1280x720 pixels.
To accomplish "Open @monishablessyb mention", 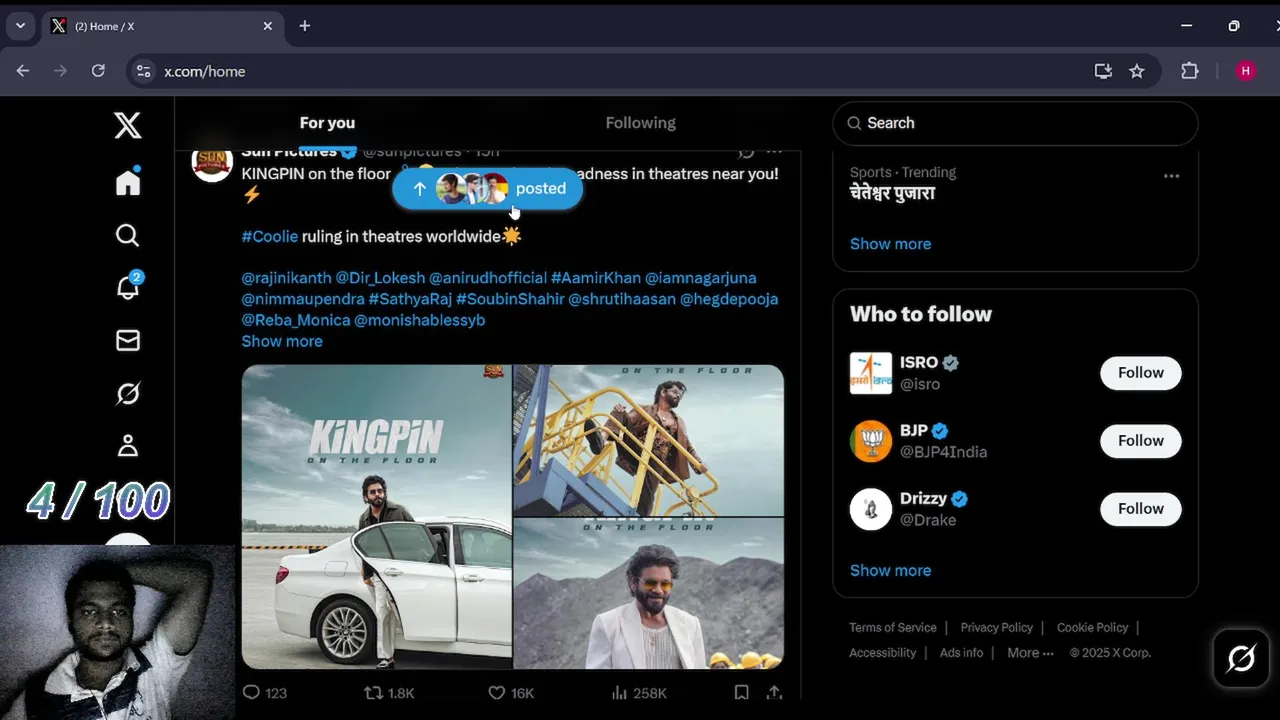I will [x=420, y=320].
